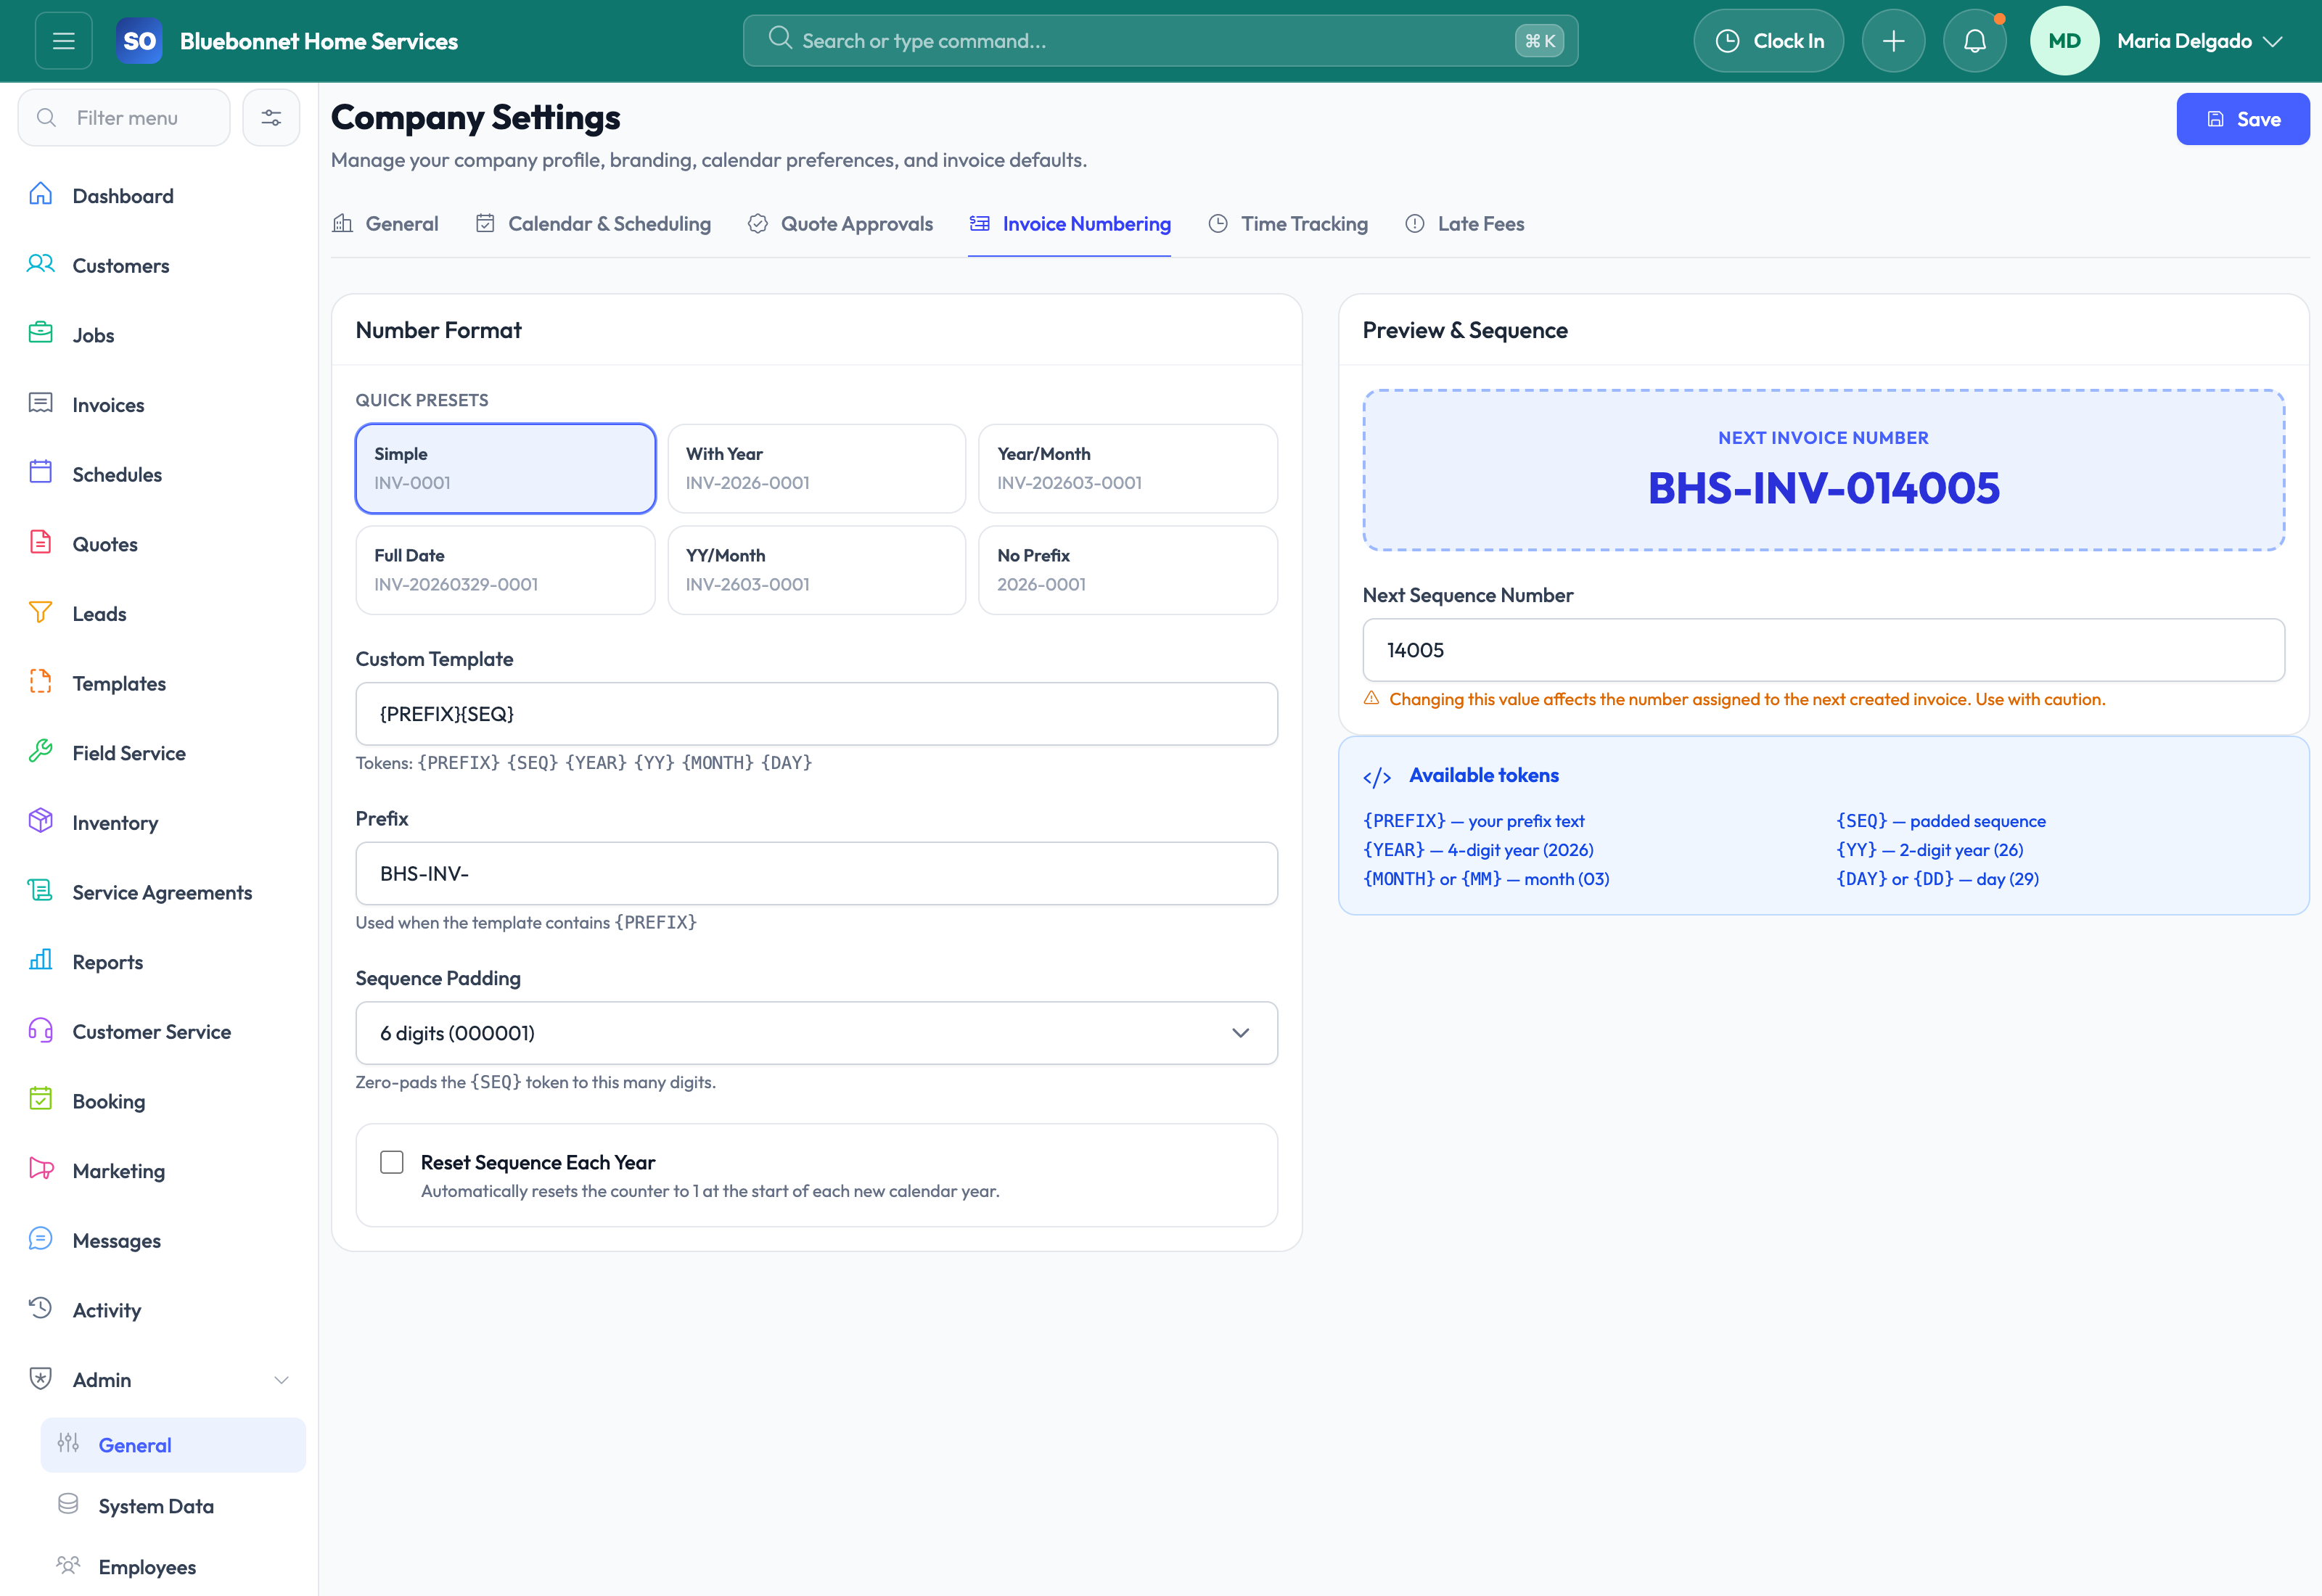The image size is (2322, 1596).
Task: Select the Full Date preset
Action: (506, 570)
